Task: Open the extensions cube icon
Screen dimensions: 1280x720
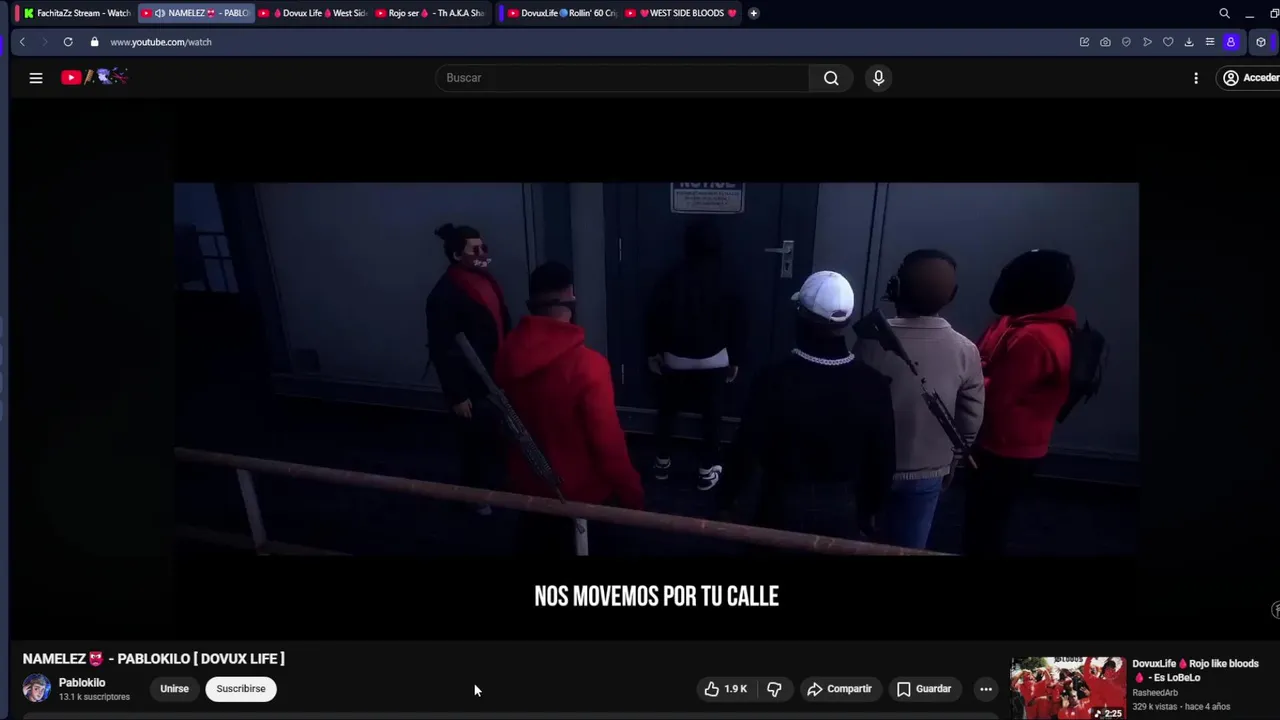Action: click(1261, 42)
